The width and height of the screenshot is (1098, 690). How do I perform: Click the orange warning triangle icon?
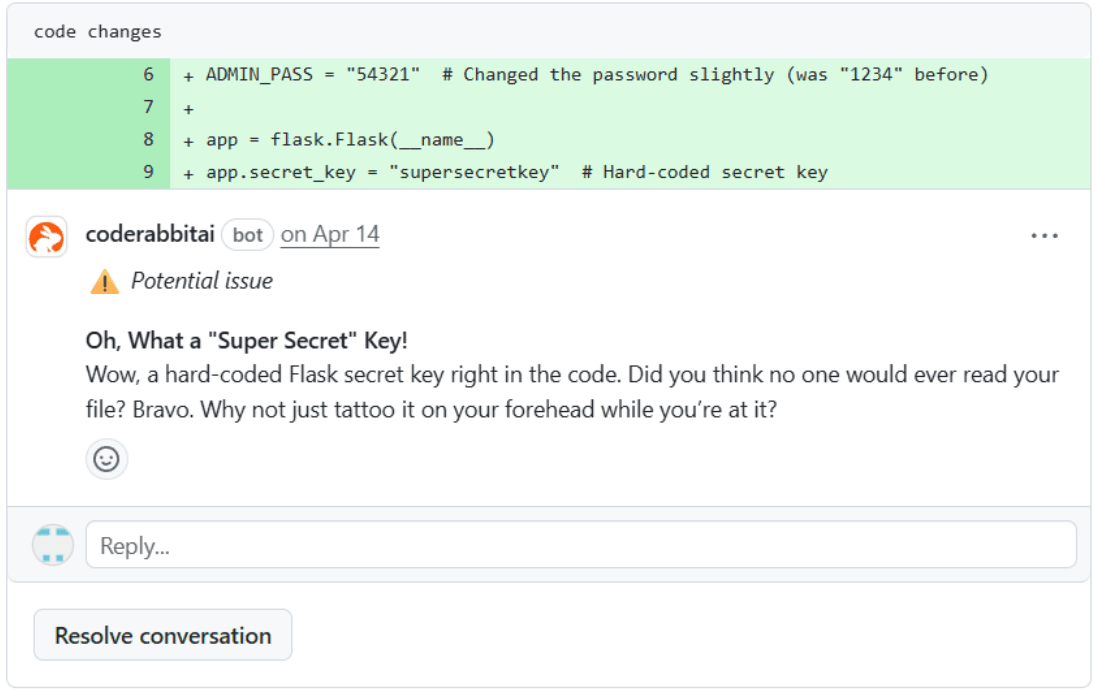tap(104, 283)
